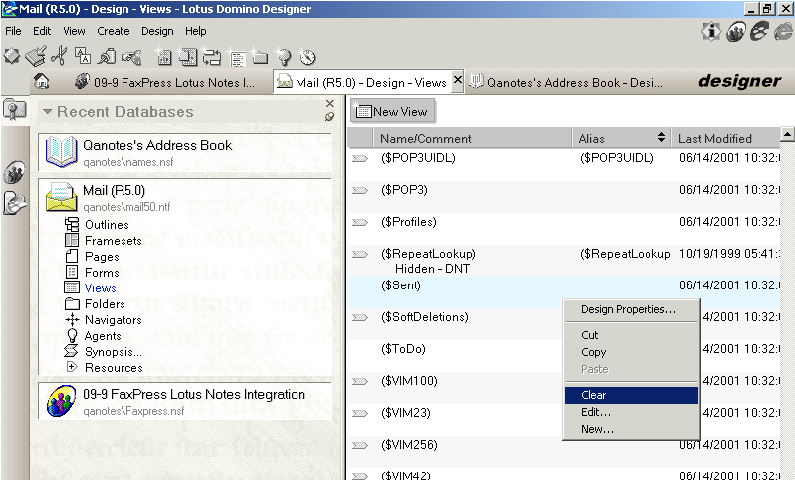Click the home icon in the tab bar
795x481 pixels.
pos(42,82)
